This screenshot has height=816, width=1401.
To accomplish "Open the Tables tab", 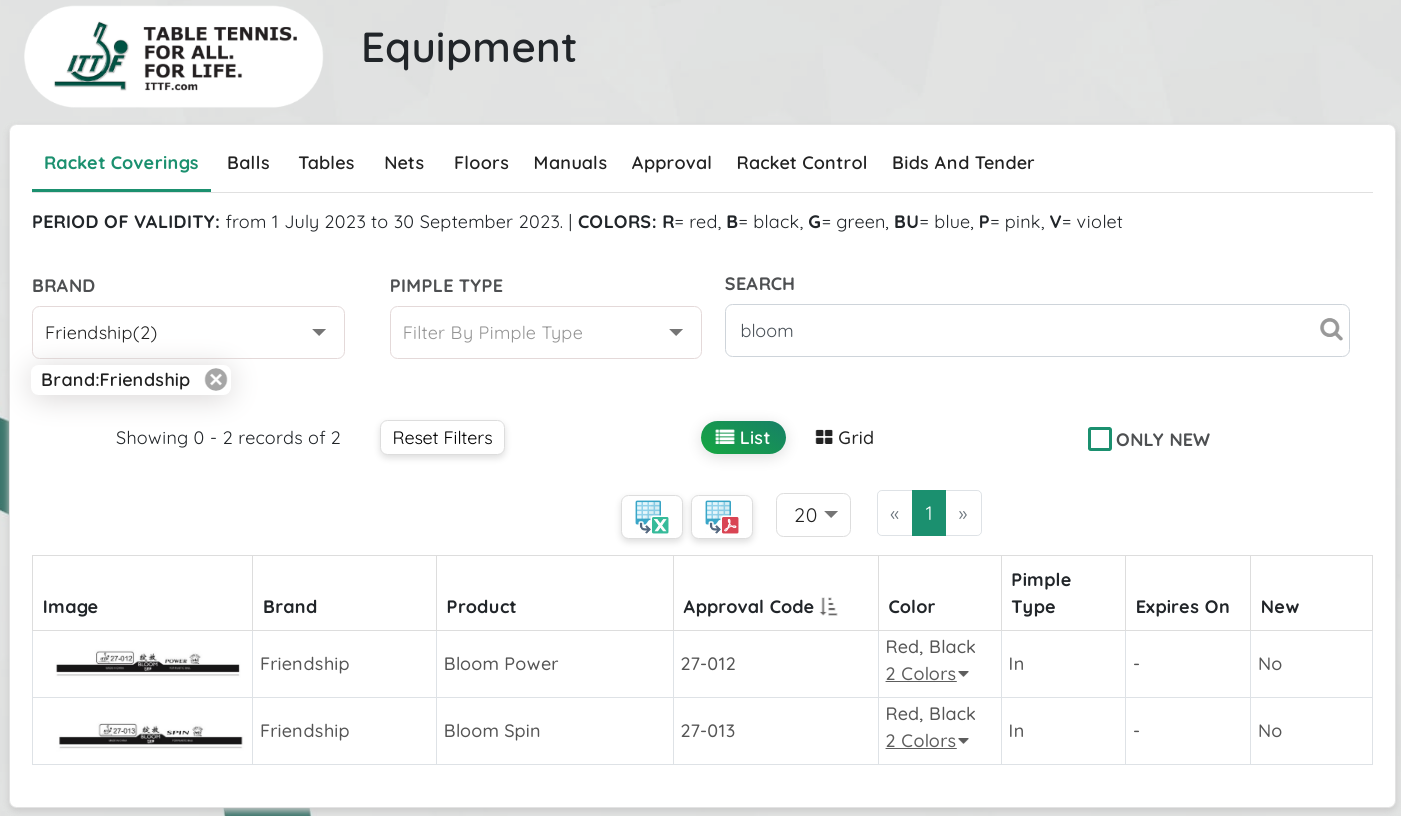I will [x=327, y=163].
